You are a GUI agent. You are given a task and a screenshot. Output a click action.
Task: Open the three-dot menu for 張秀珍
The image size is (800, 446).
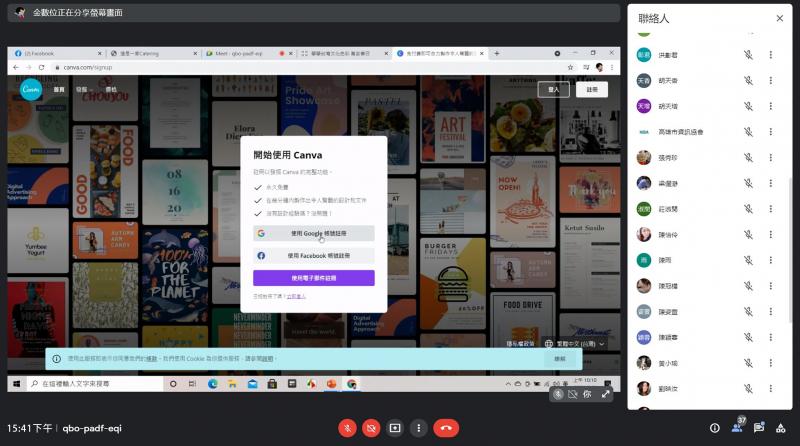(x=770, y=158)
